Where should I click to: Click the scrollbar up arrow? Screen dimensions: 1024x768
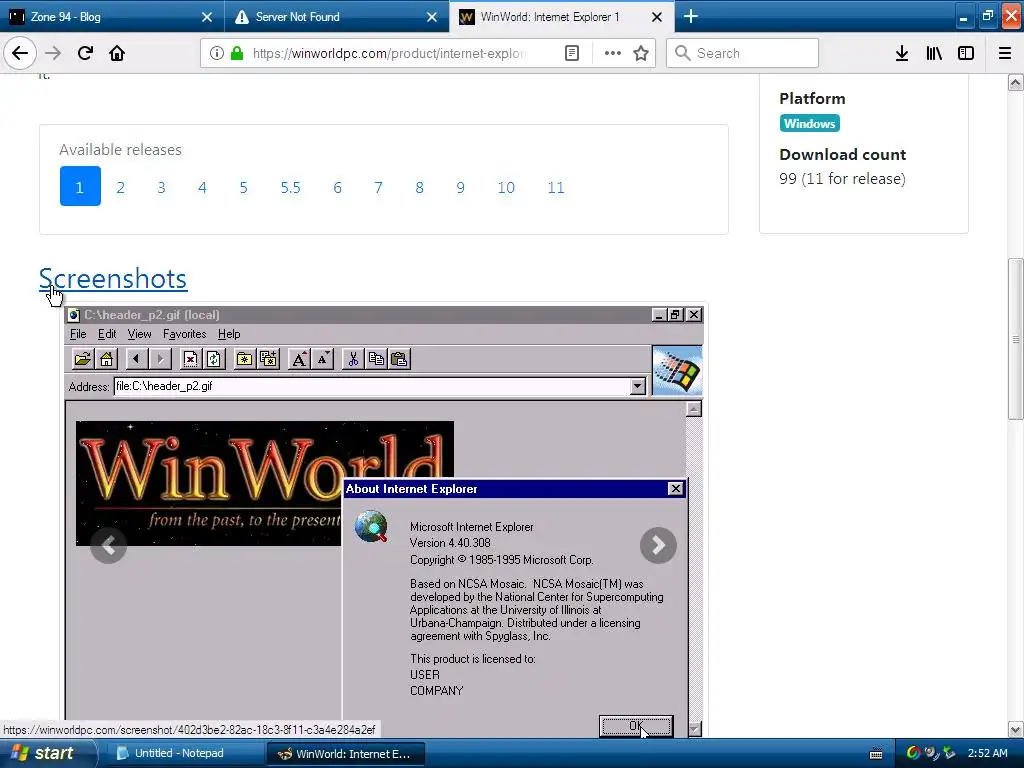coord(1016,82)
